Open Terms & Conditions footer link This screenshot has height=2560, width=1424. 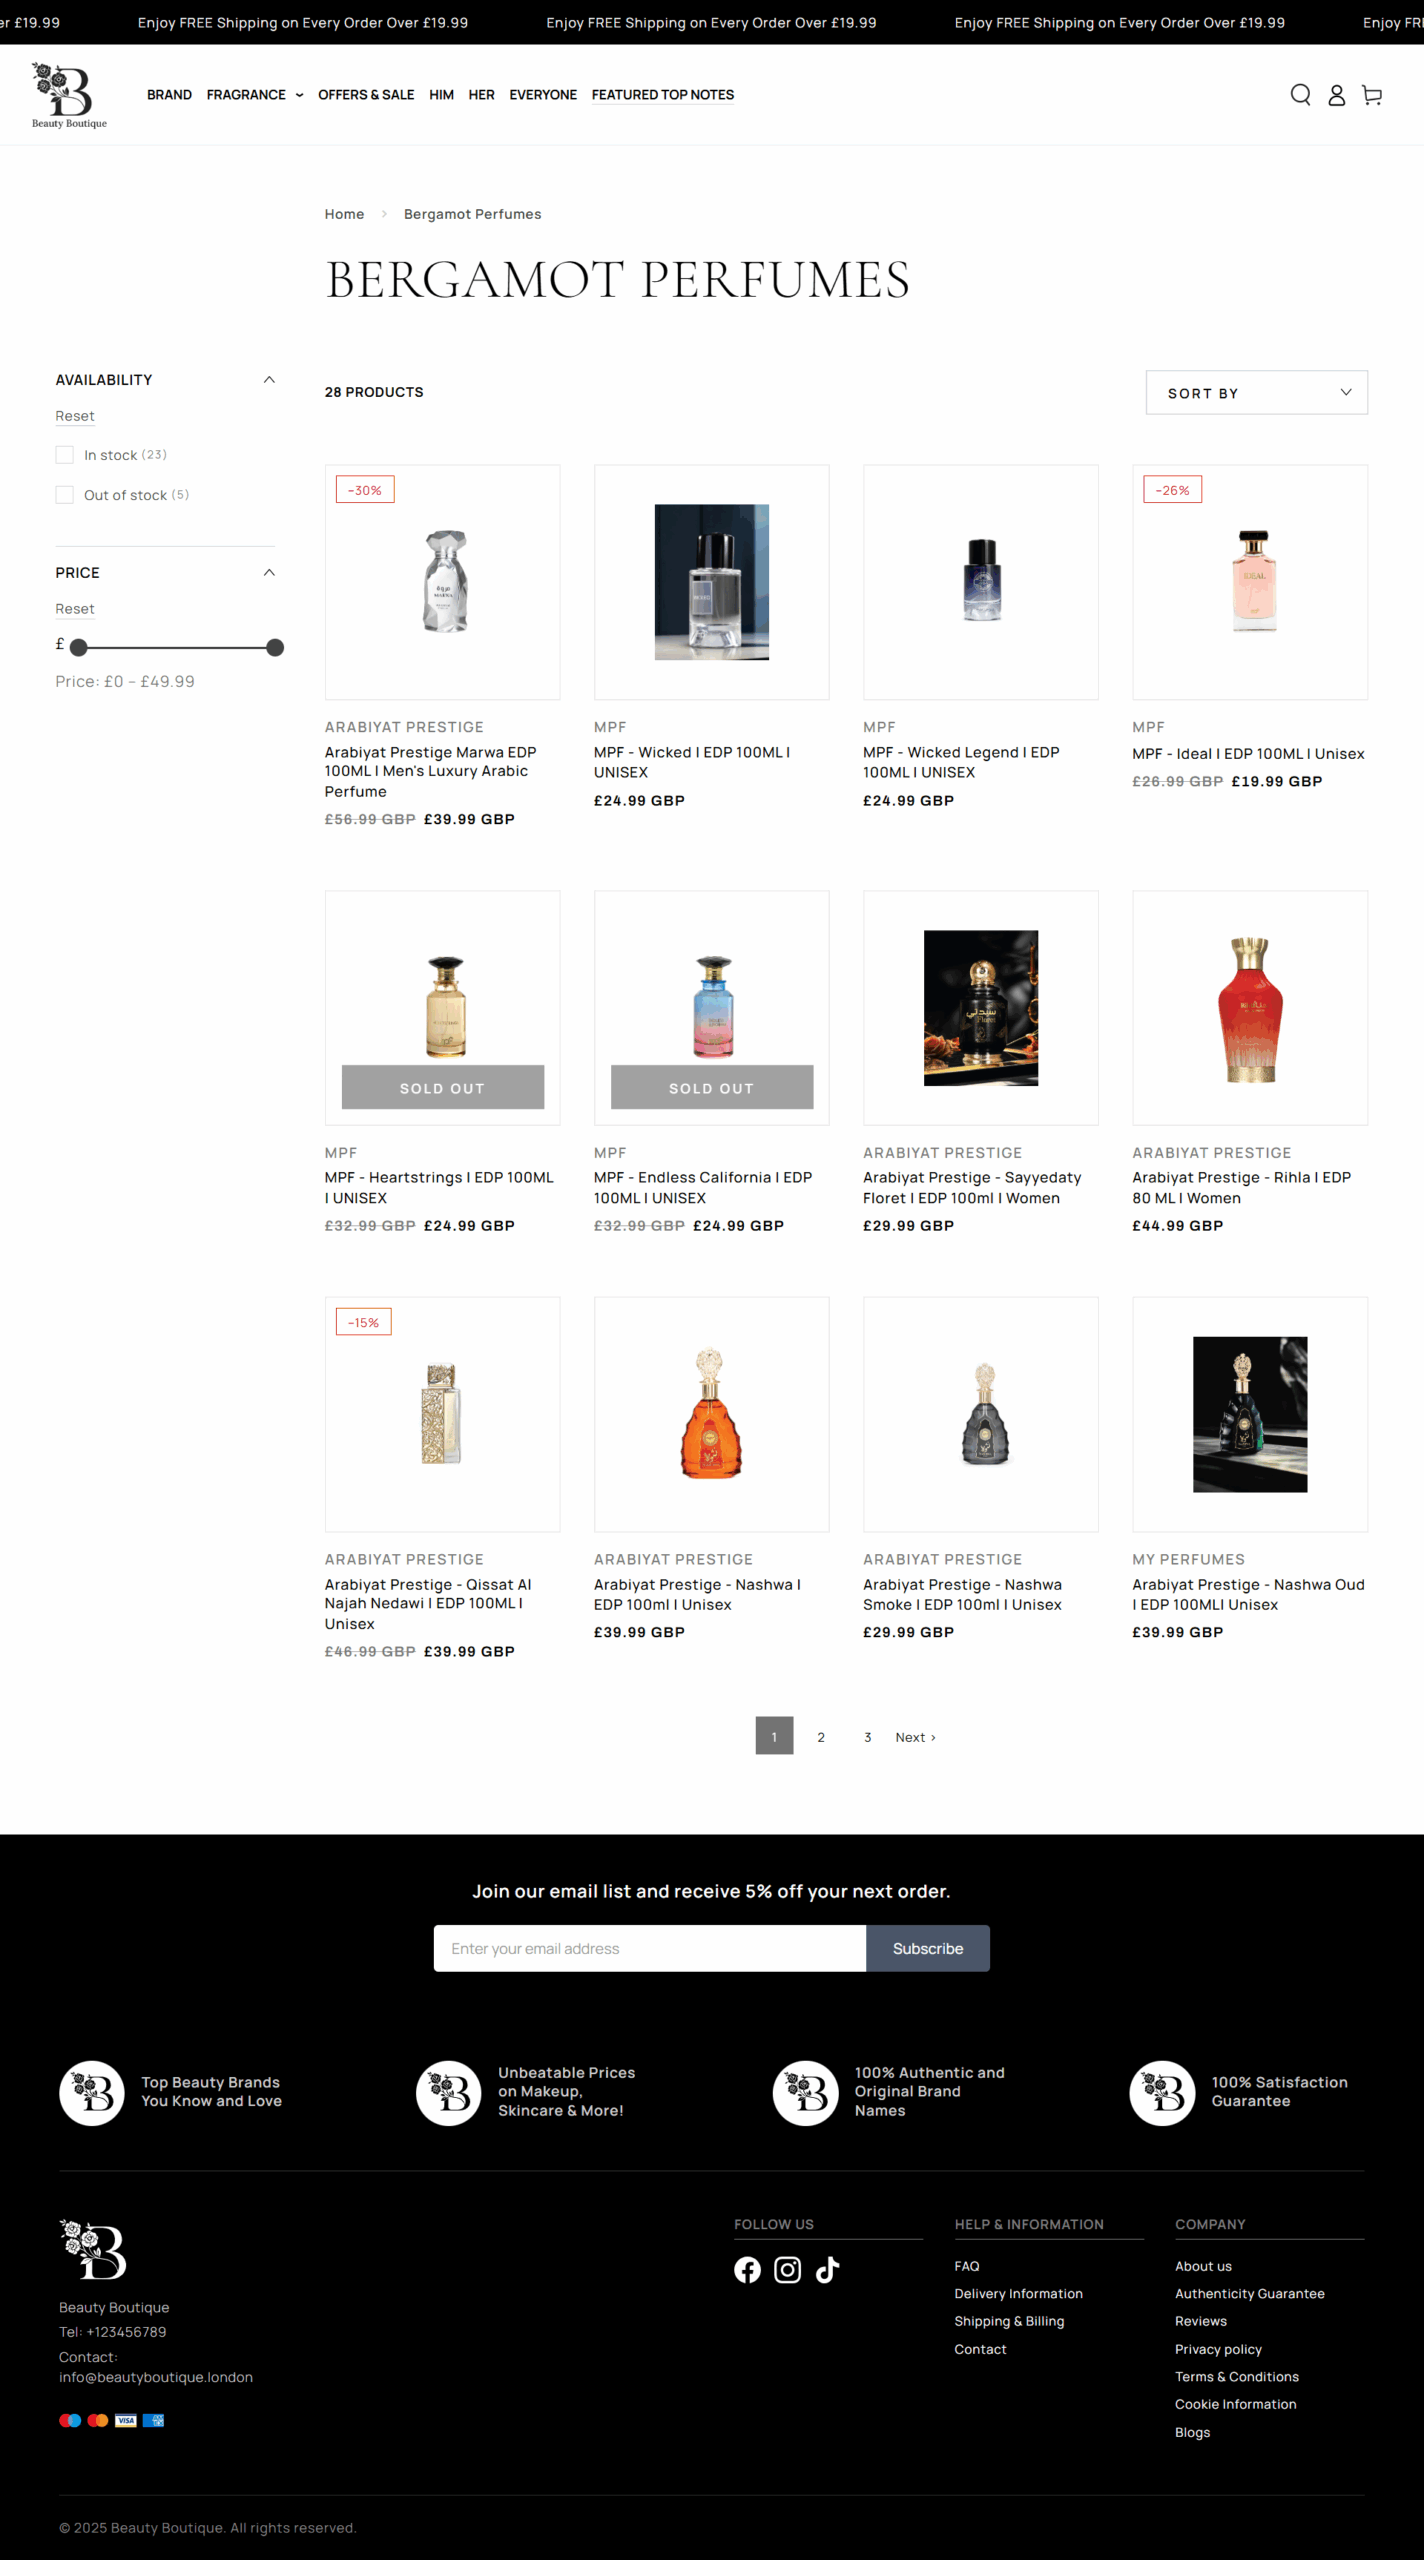point(1237,2377)
